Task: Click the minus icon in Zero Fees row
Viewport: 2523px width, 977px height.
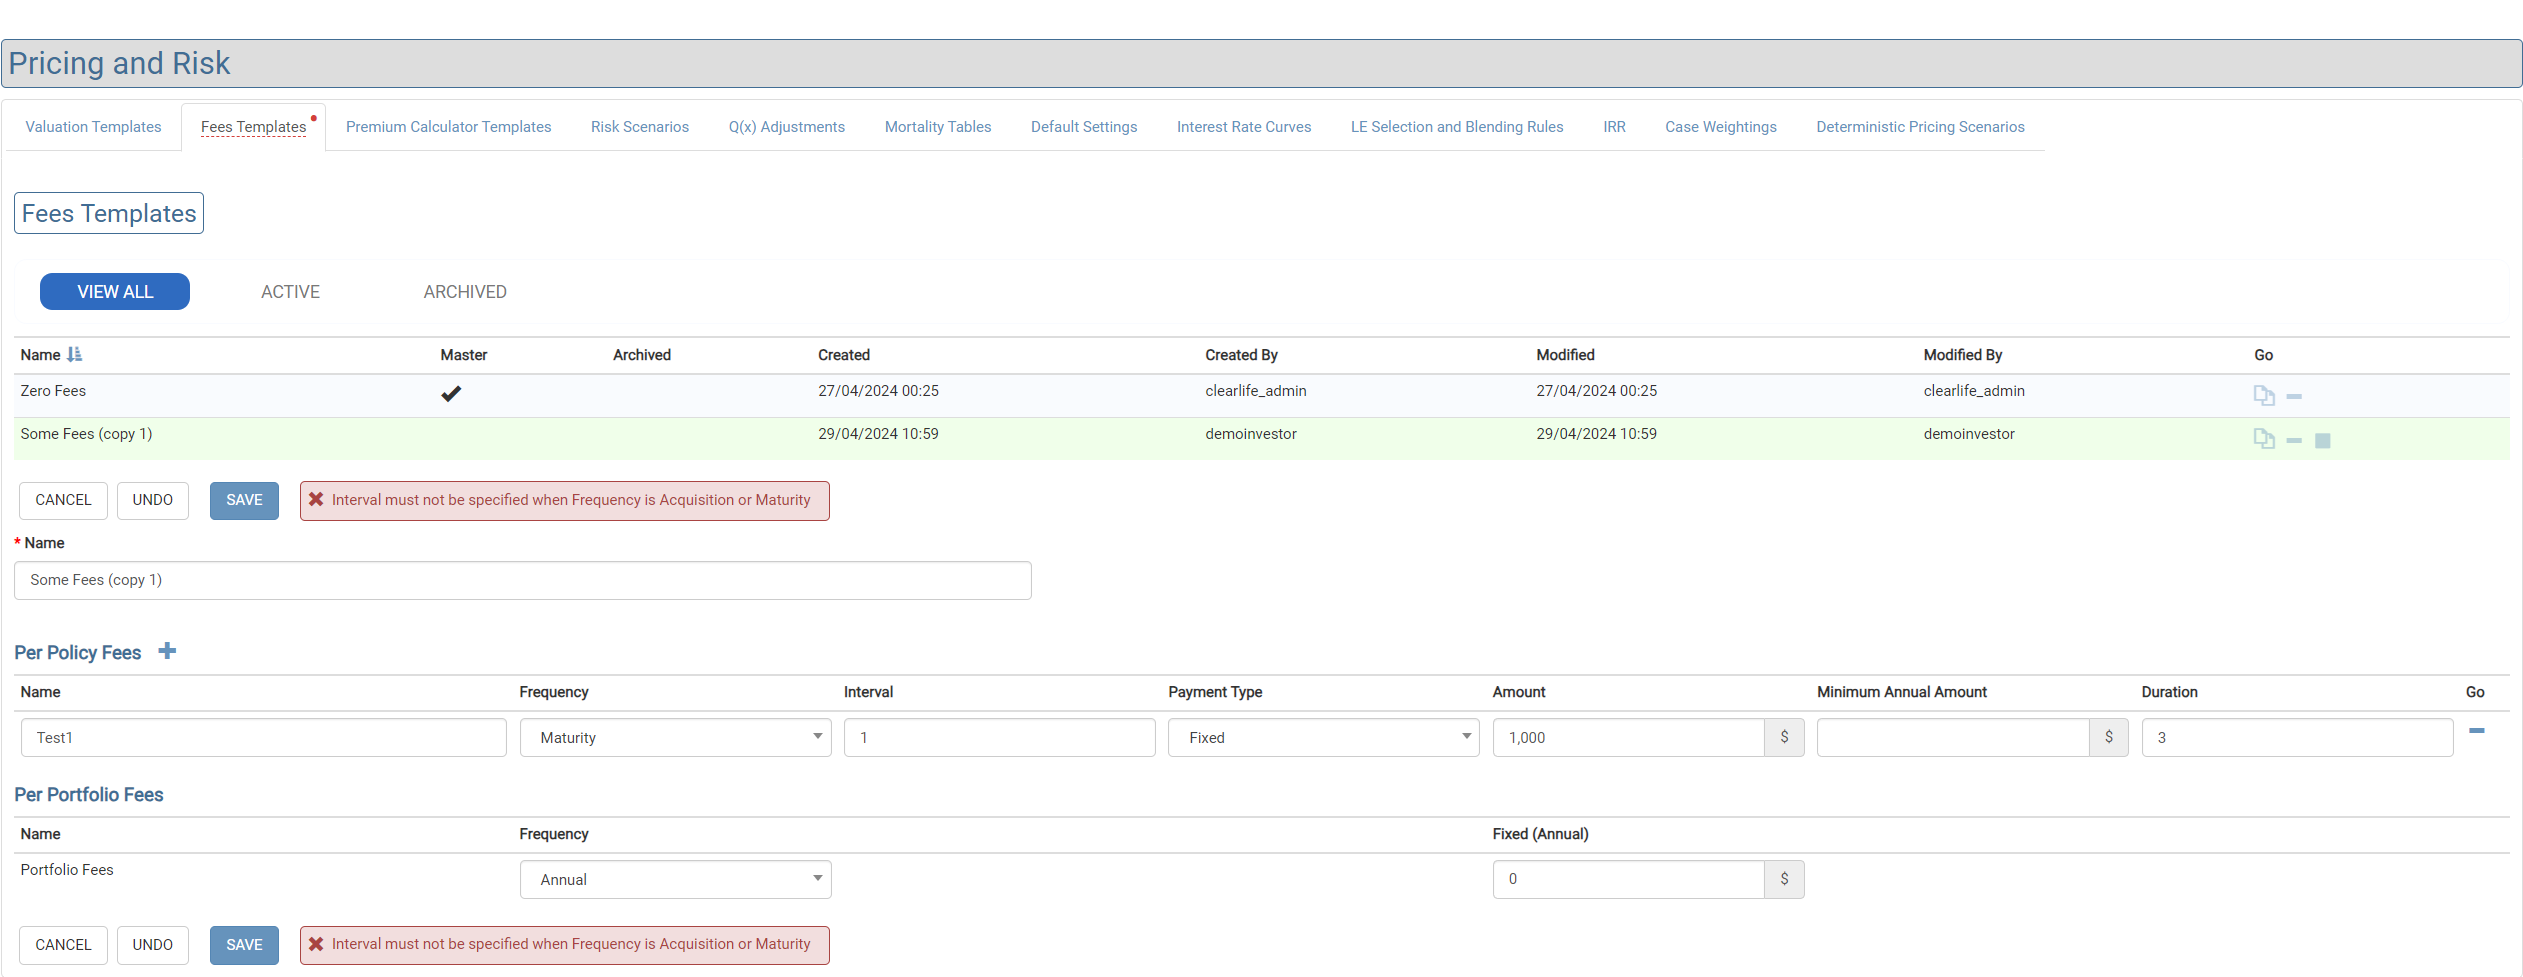Action: 2294,397
